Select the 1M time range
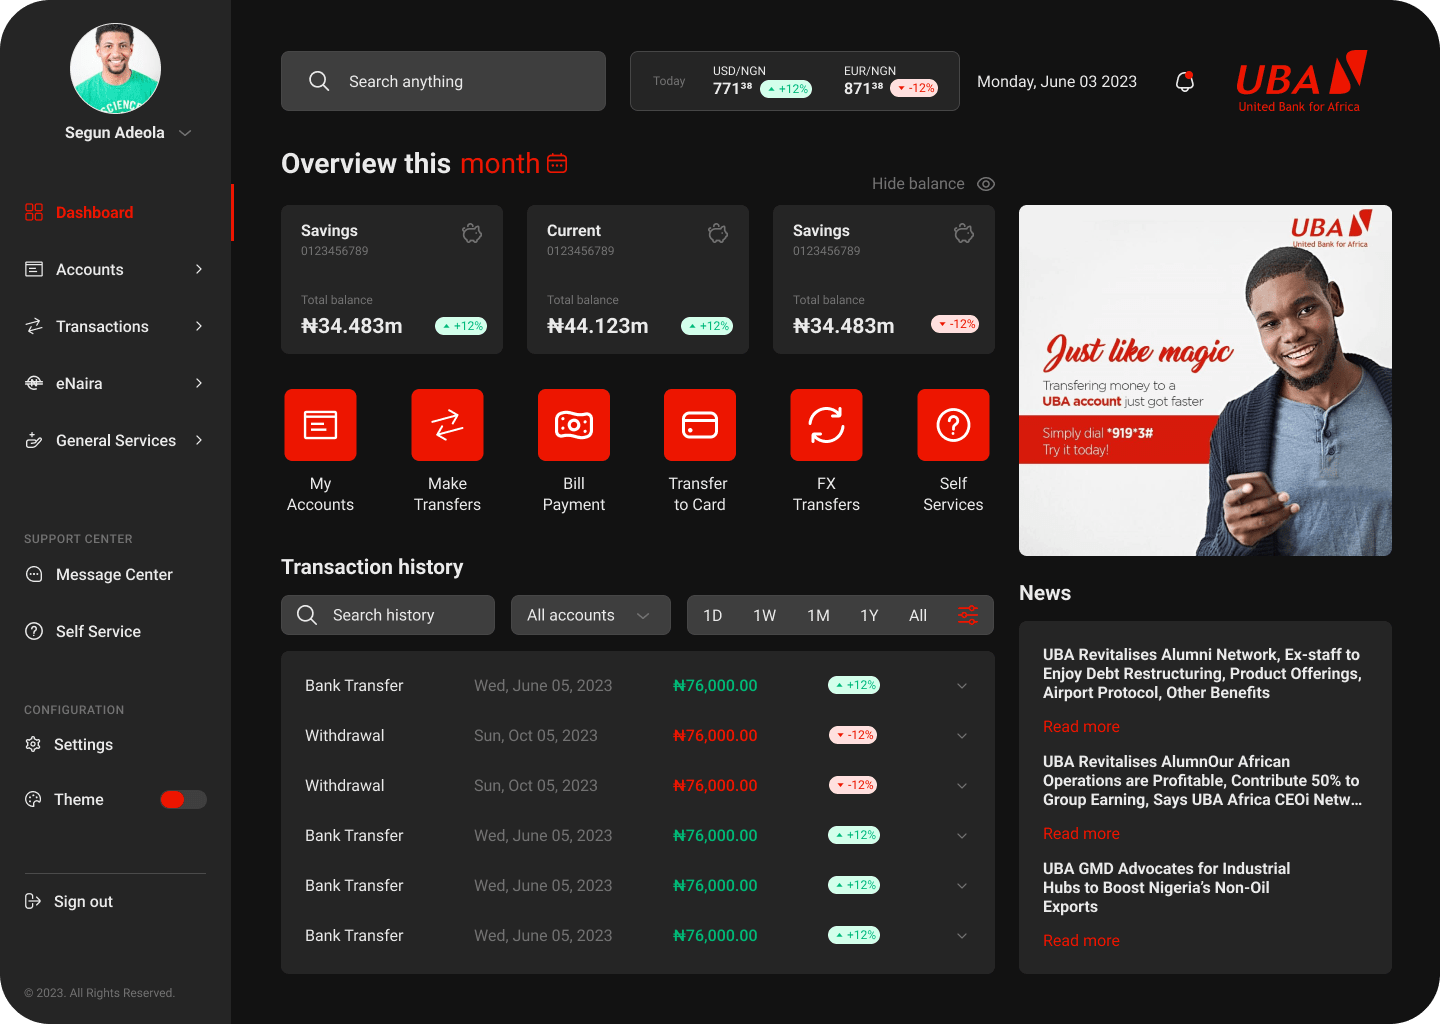Image resolution: width=1440 pixels, height=1024 pixels. pos(819,615)
